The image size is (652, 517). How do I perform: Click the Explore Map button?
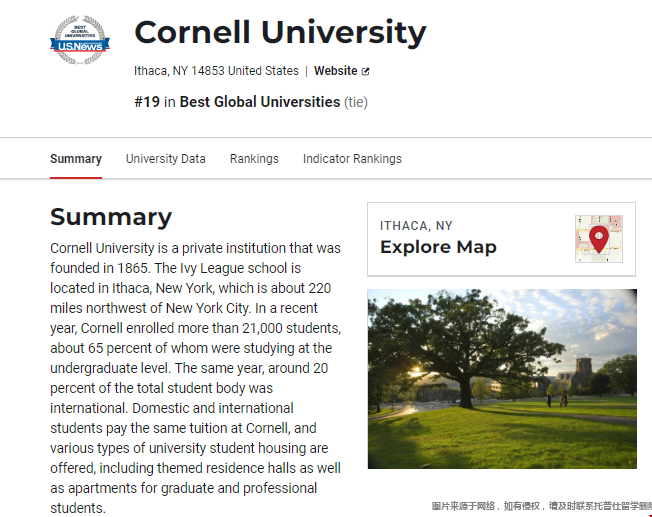(501, 239)
